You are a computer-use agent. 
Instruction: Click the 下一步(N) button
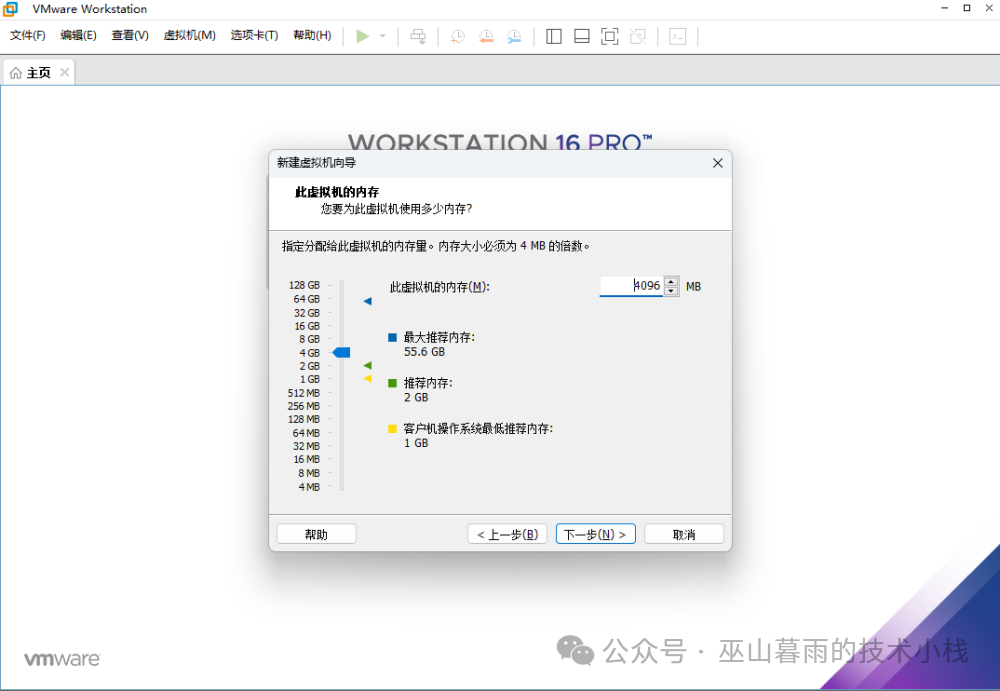[595, 533]
